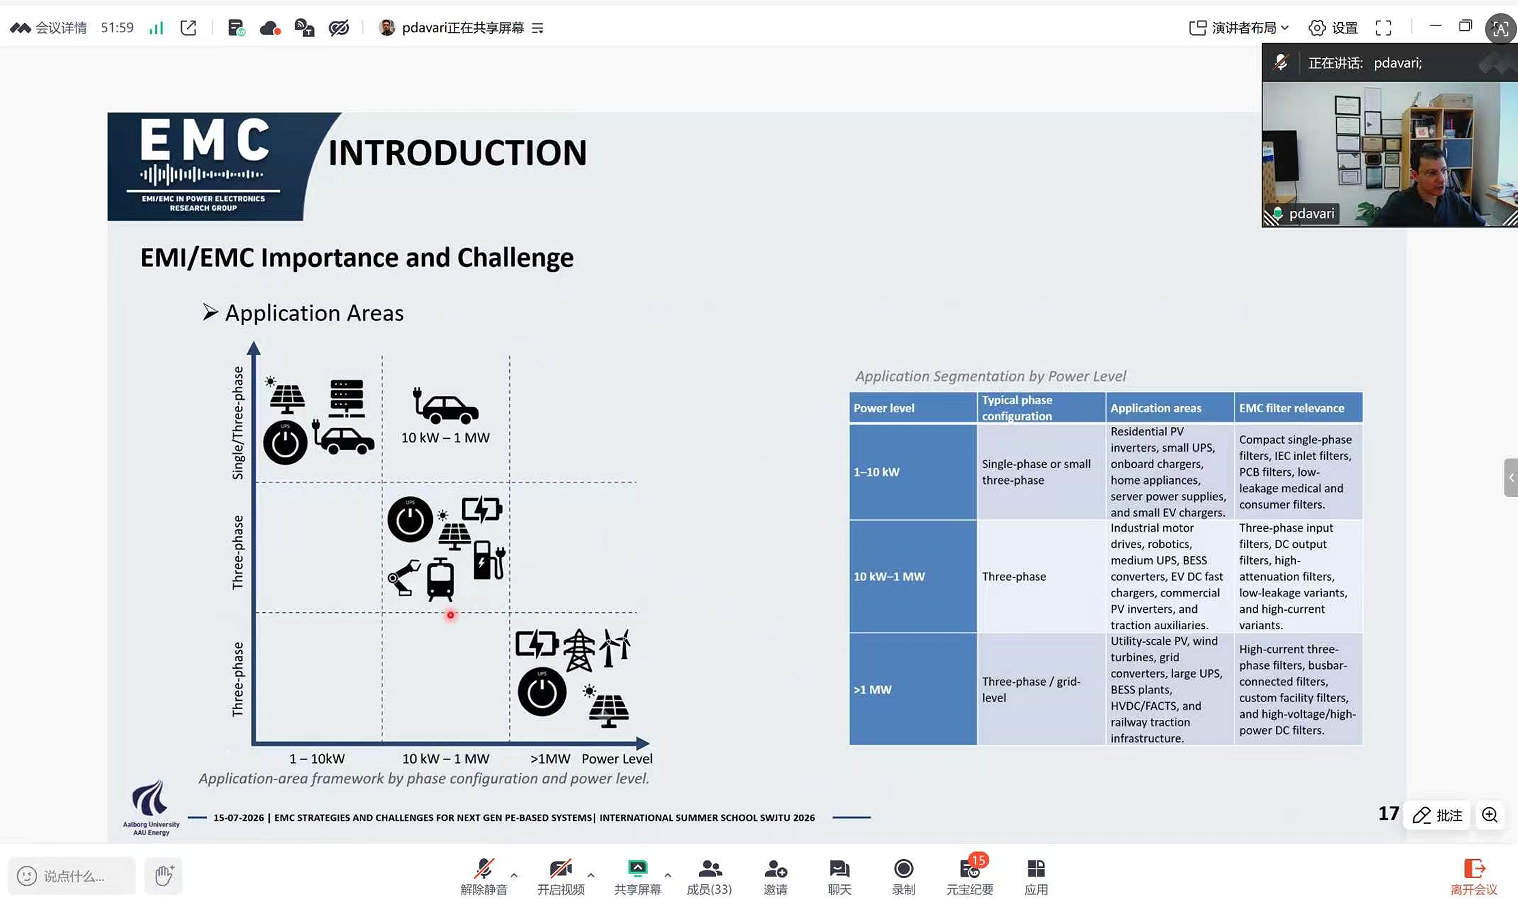The width and height of the screenshot is (1518, 899).
Task: Click the 'Application Segmentation by Power Level' caption
Action: point(990,376)
